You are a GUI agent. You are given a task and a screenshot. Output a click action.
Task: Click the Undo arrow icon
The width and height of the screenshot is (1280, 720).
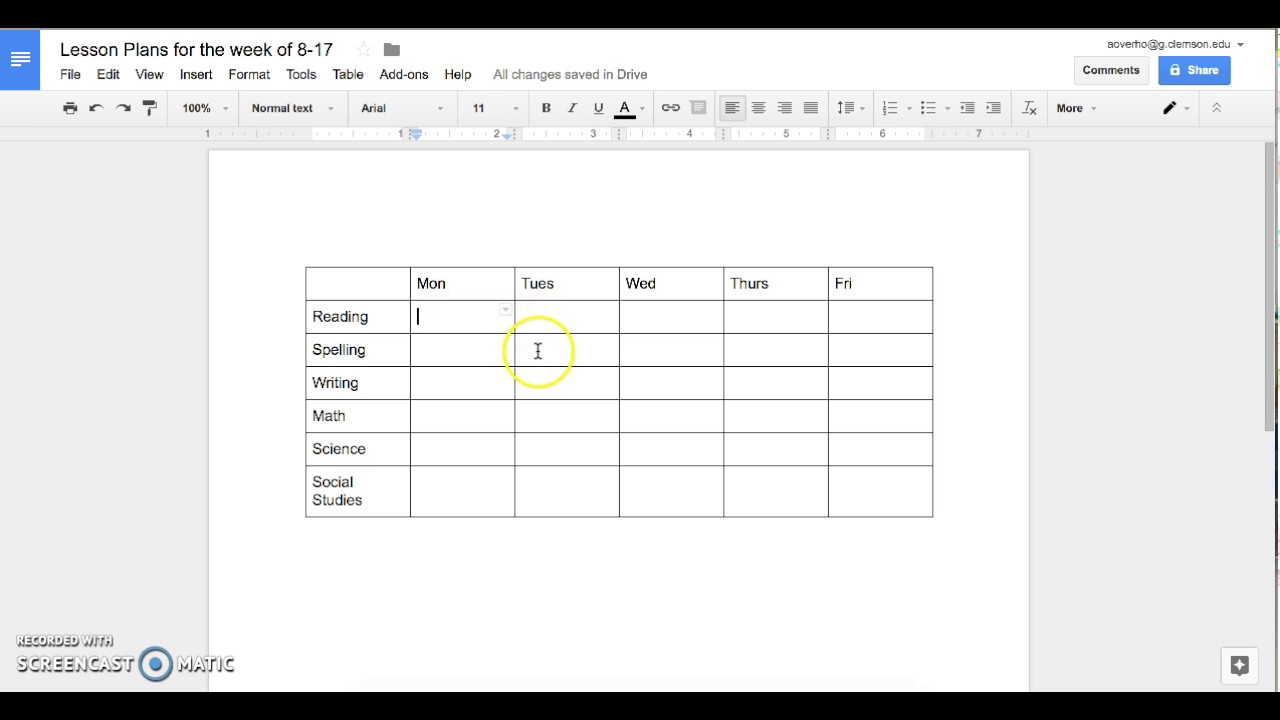pos(96,108)
